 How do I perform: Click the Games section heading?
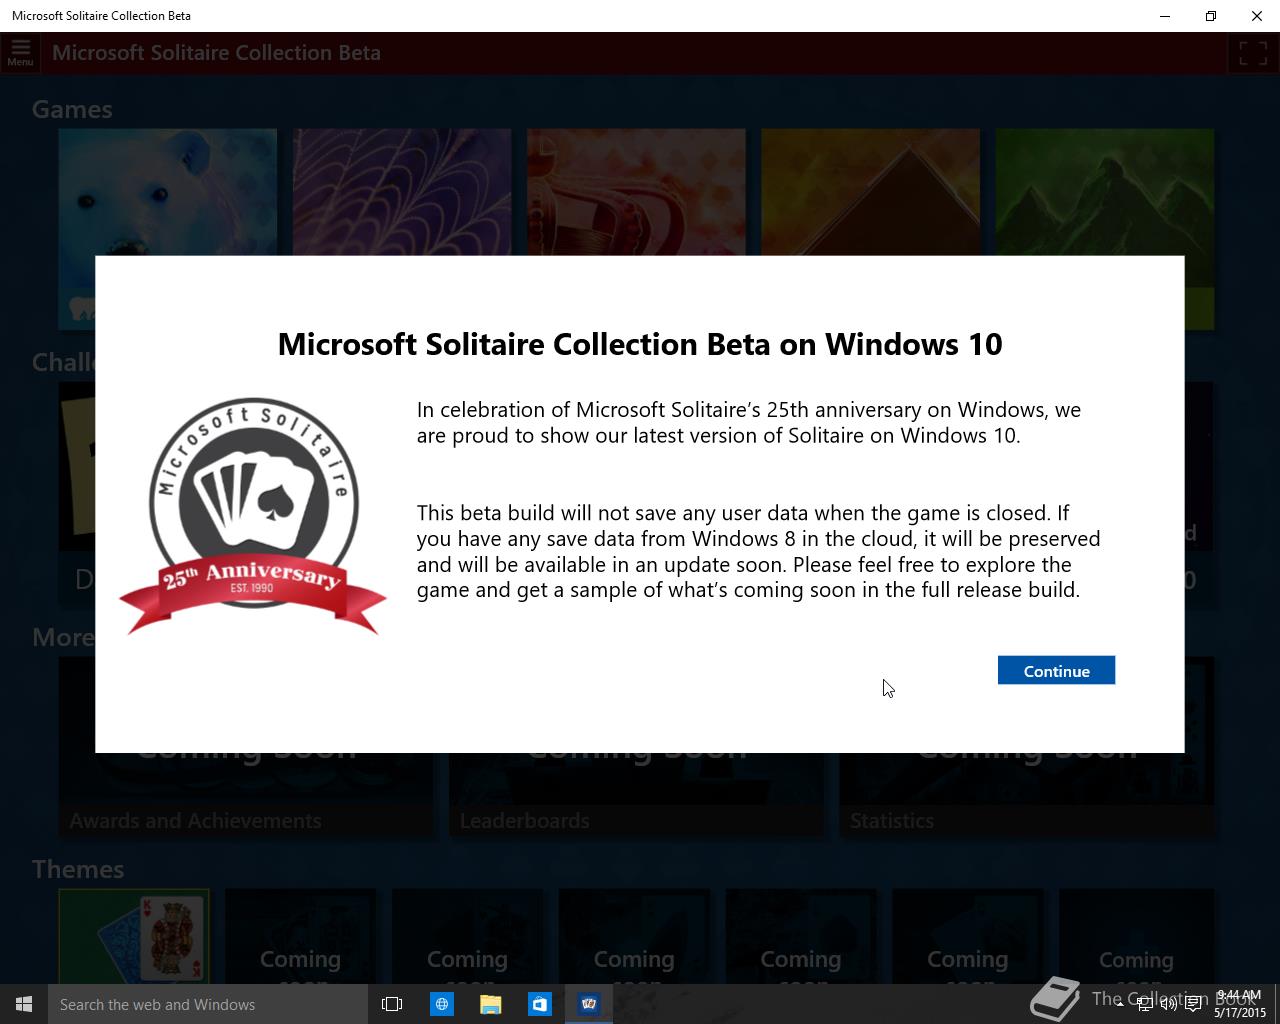pyautogui.click(x=72, y=109)
